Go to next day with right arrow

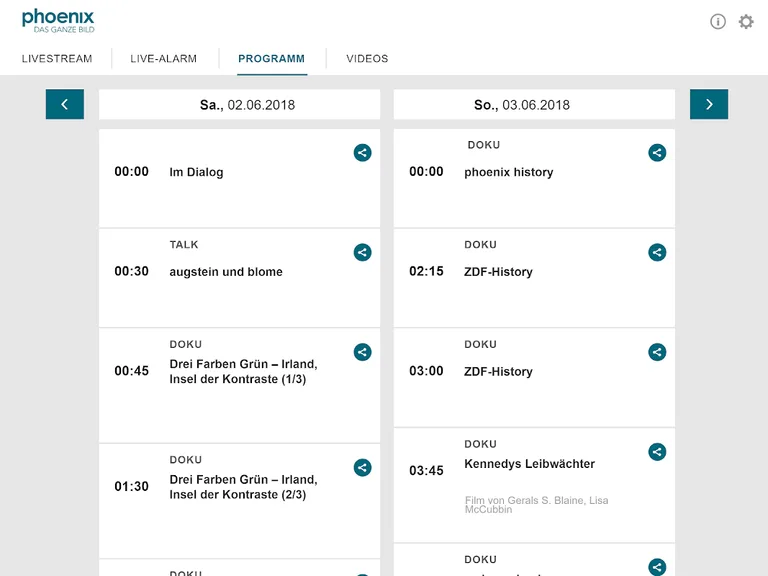point(709,104)
